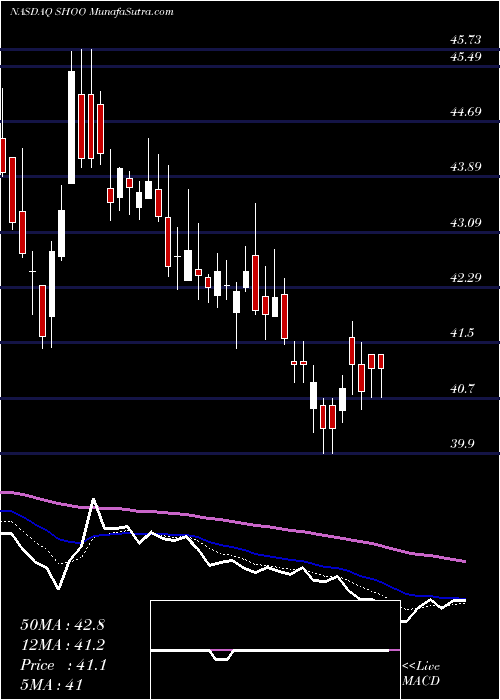Viewport: 500px width, 700px height.
Task: Select the 41.5 price level label
Action: [462, 333]
